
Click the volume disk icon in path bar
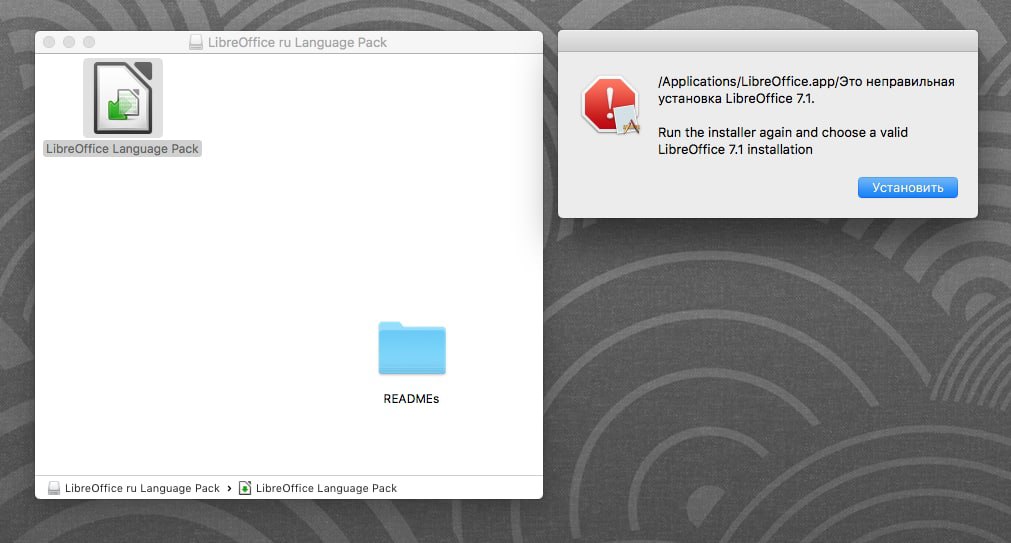(54, 488)
